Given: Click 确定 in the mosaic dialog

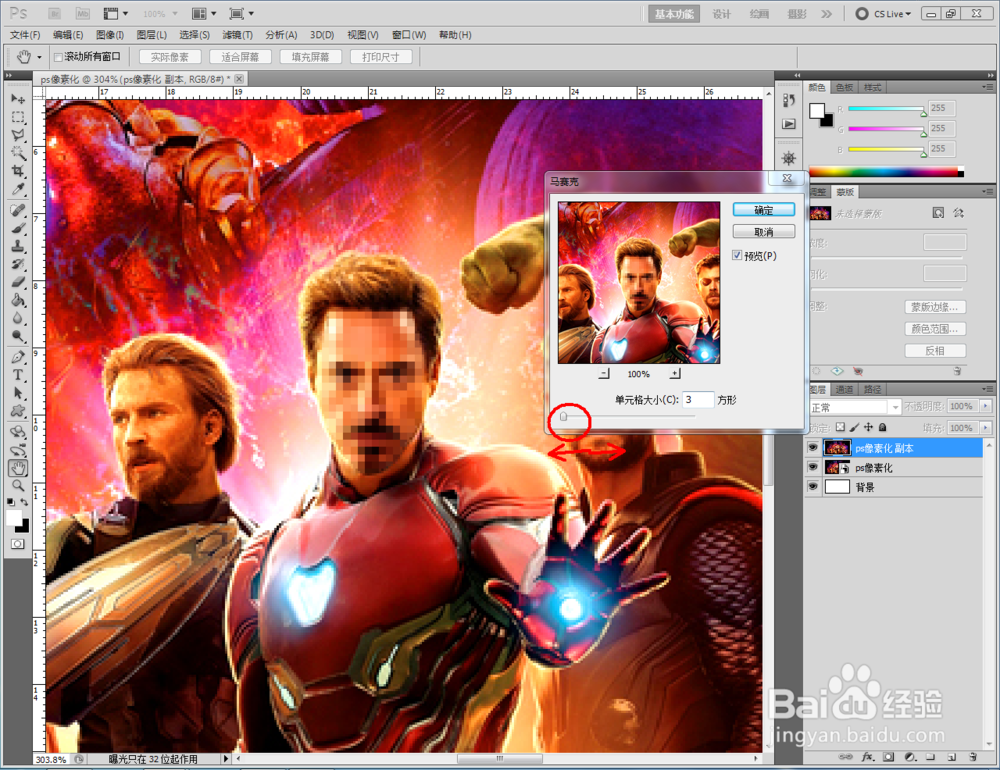Looking at the screenshot, I should coord(763,210).
